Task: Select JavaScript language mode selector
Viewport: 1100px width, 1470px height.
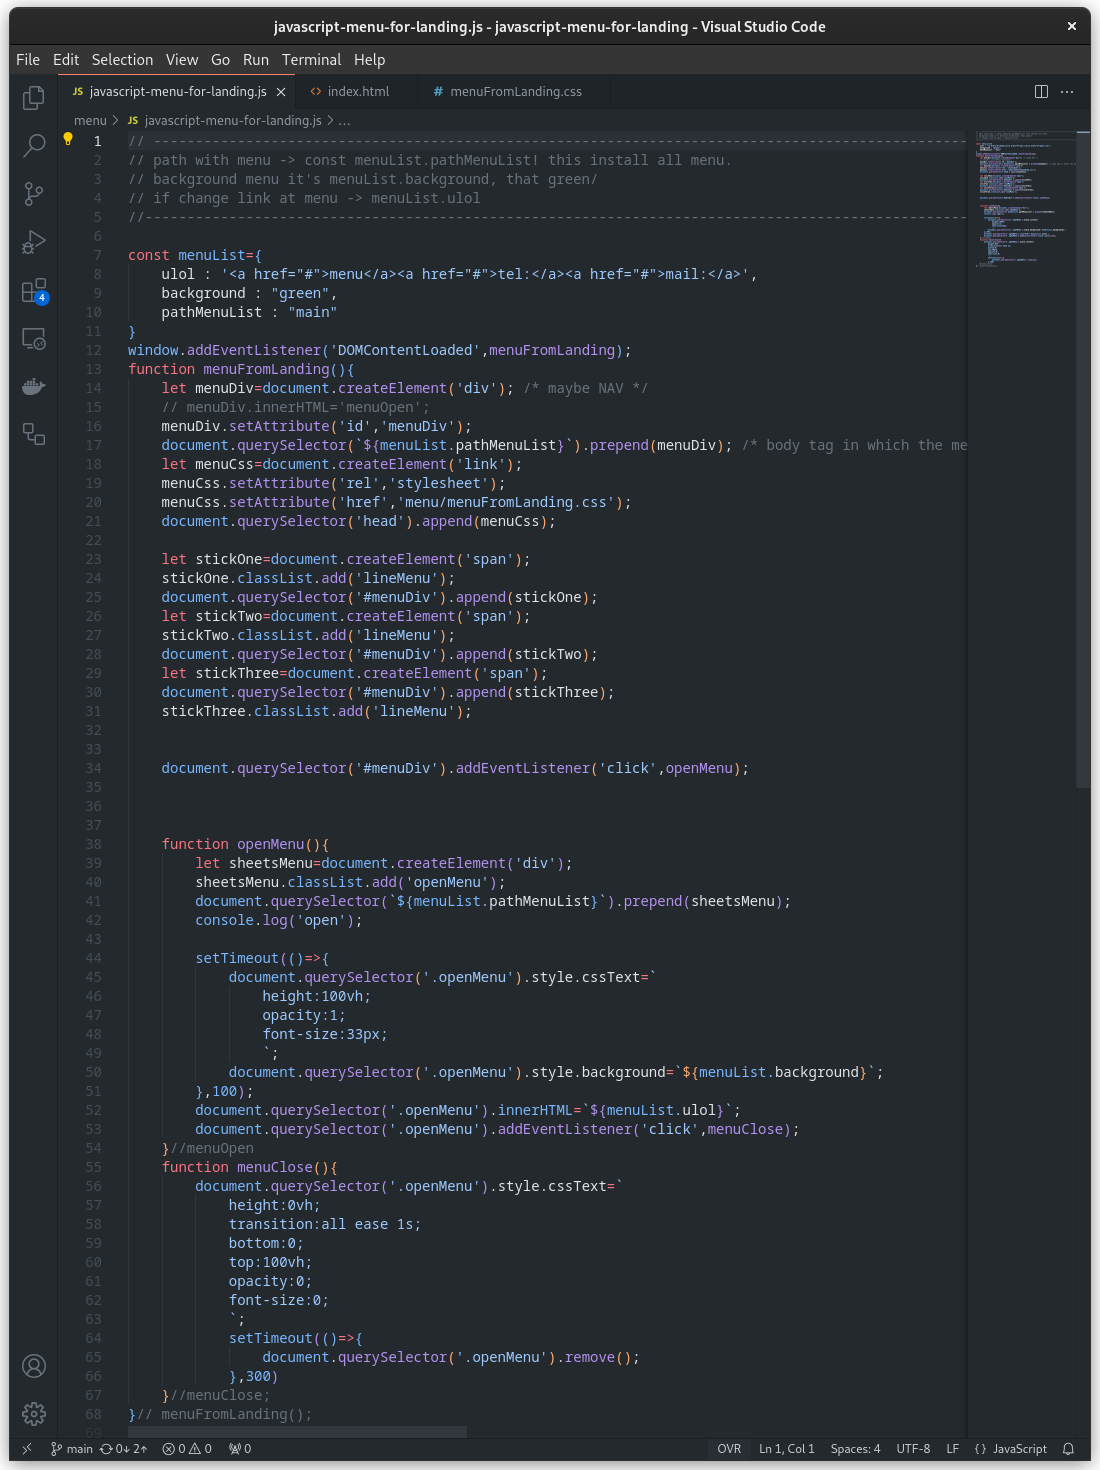Action: pos(1010,1449)
